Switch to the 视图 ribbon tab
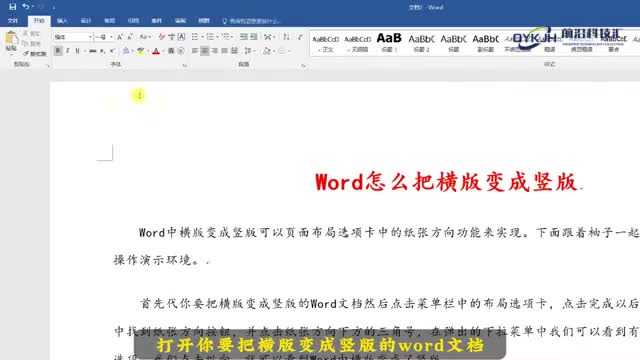The image size is (640, 360). 204,21
